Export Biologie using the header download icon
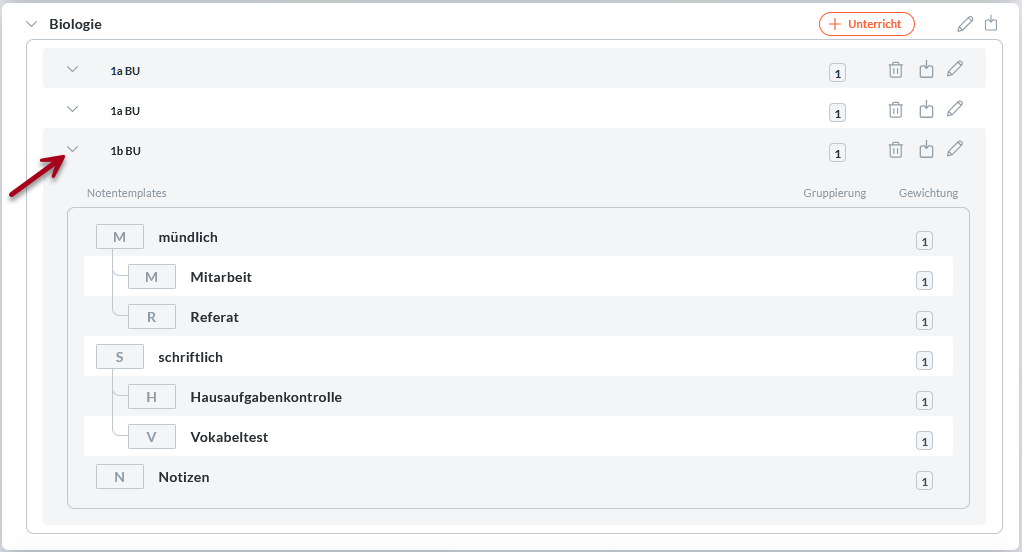Screen dimensions: 1022x552 click(991, 23)
